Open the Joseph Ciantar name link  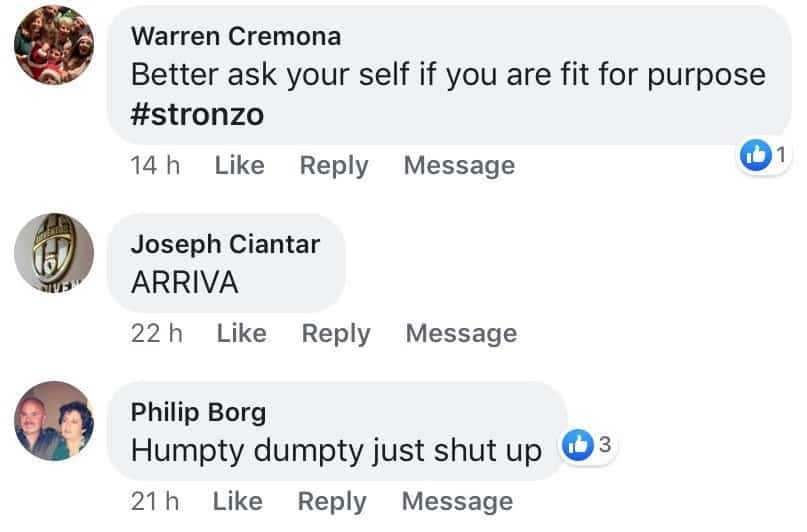(225, 244)
